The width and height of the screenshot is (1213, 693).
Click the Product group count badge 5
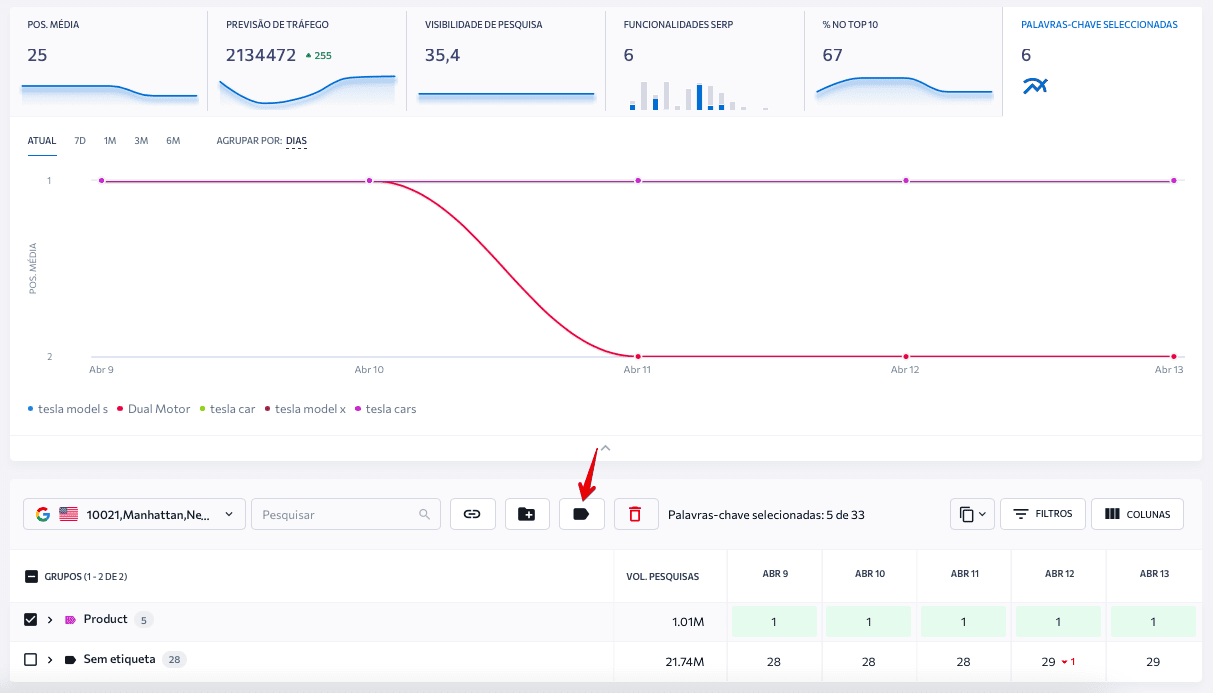point(144,620)
